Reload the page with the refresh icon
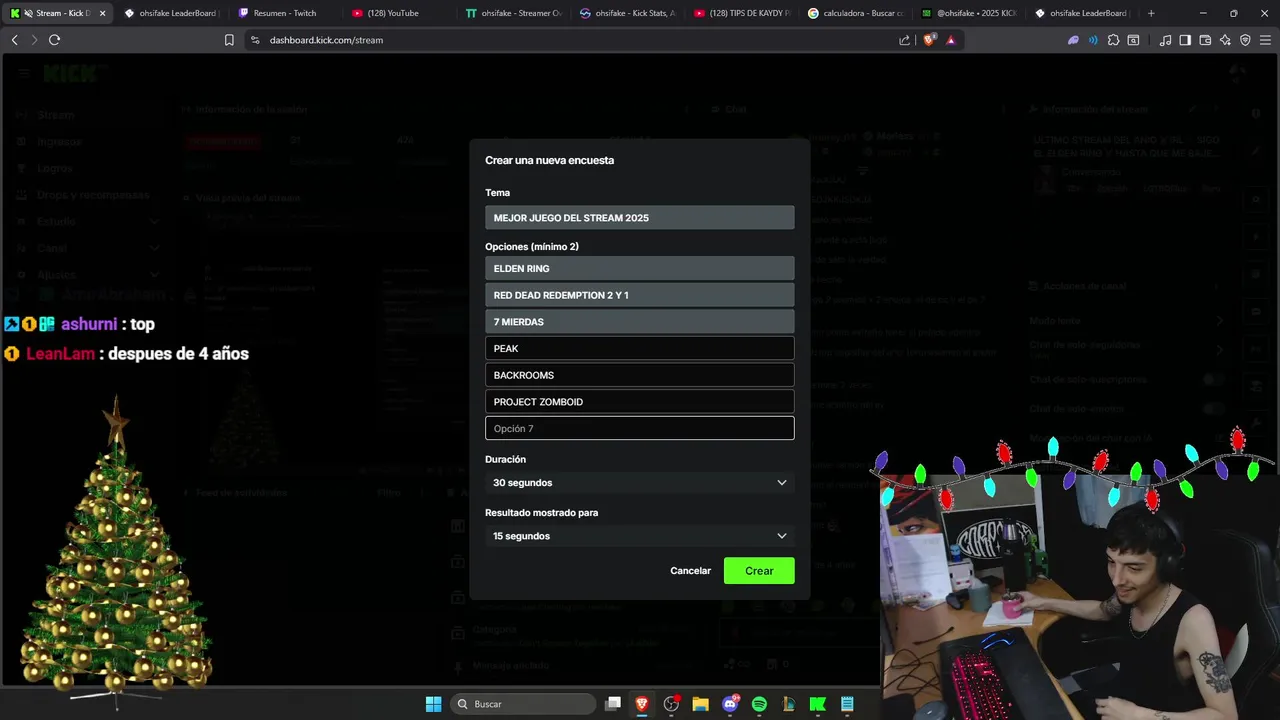This screenshot has width=1280, height=720. pyautogui.click(x=54, y=40)
